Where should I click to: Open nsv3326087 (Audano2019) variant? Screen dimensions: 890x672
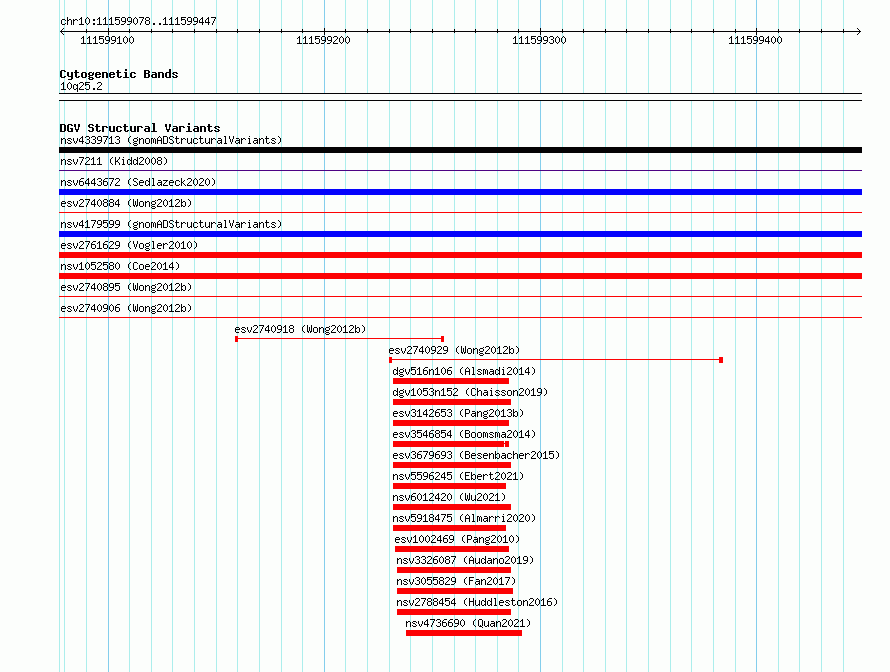click(x=465, y=560)
